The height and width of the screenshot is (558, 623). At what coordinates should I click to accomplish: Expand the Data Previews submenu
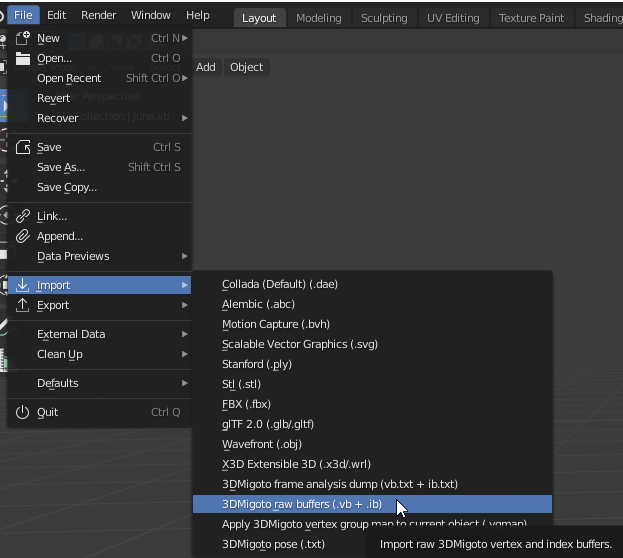pyautogui.click(x=99, y=256)
